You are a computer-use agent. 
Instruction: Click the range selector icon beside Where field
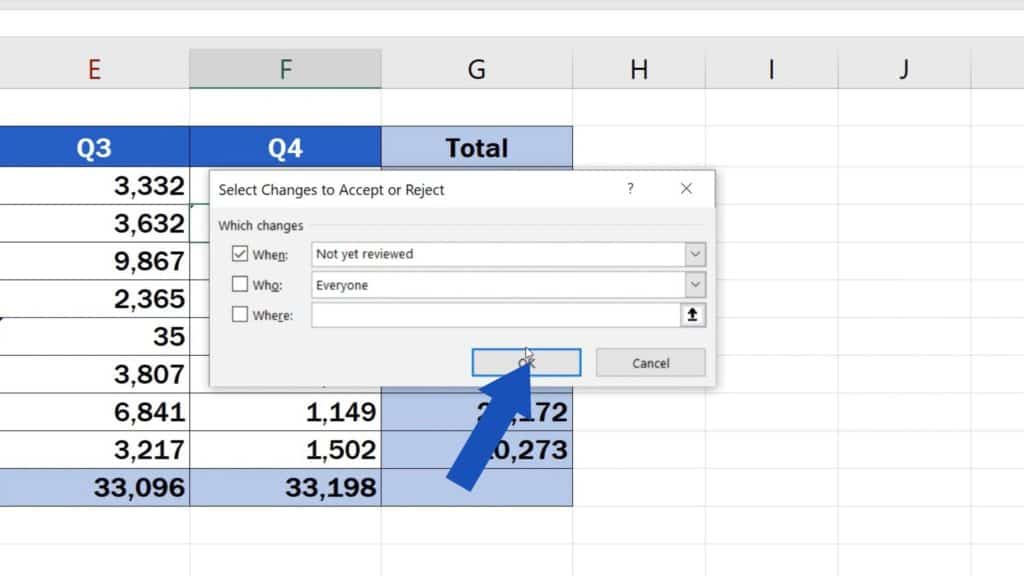[x=694, y=315]
